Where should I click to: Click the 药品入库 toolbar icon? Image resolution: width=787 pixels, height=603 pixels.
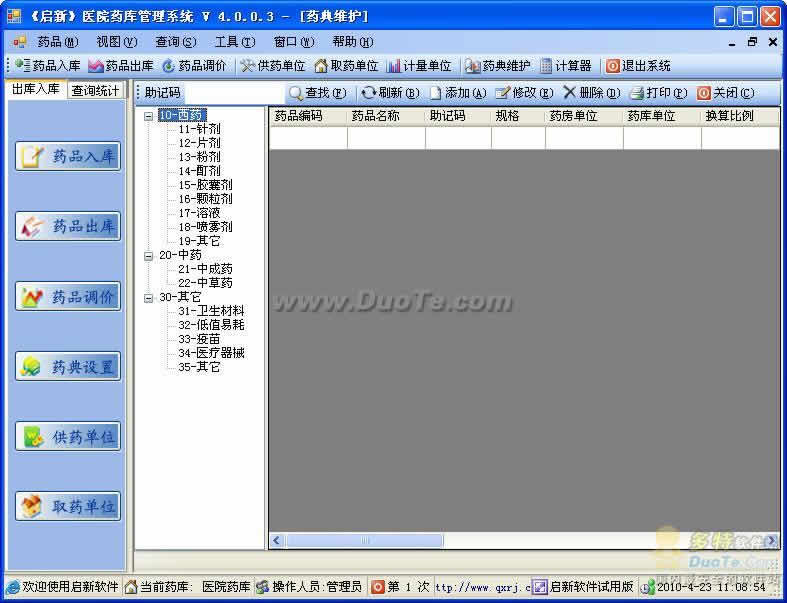tap(22, 65)
